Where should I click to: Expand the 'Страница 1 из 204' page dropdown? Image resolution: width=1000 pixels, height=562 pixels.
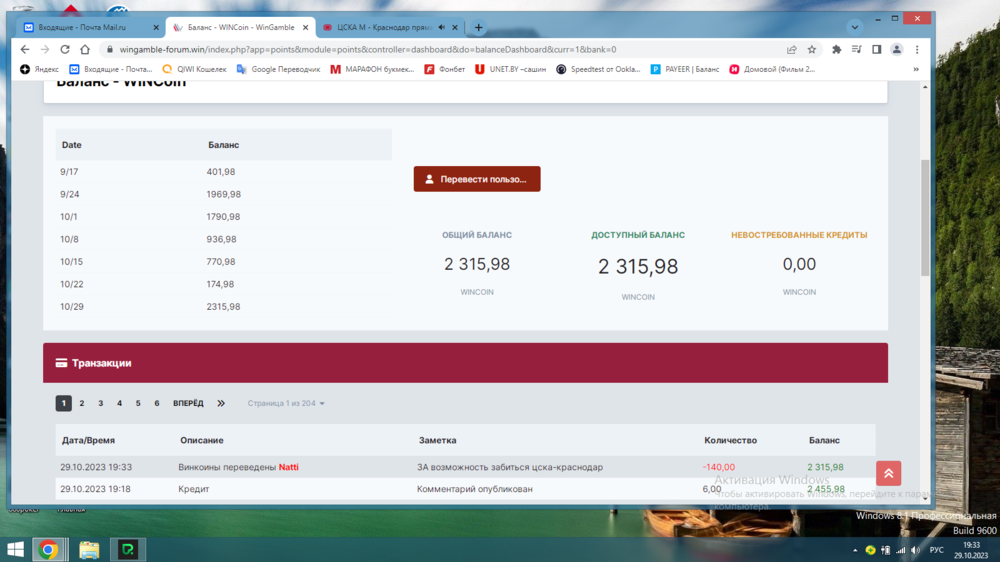tap(286, 403)
